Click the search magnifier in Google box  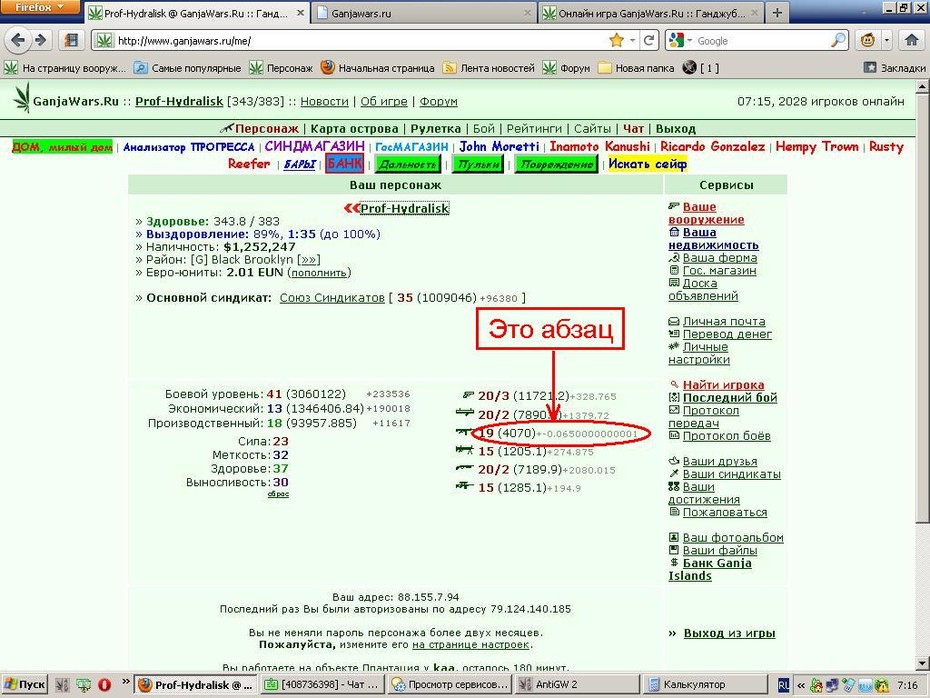pyautogui.click(x=838, y=40)
